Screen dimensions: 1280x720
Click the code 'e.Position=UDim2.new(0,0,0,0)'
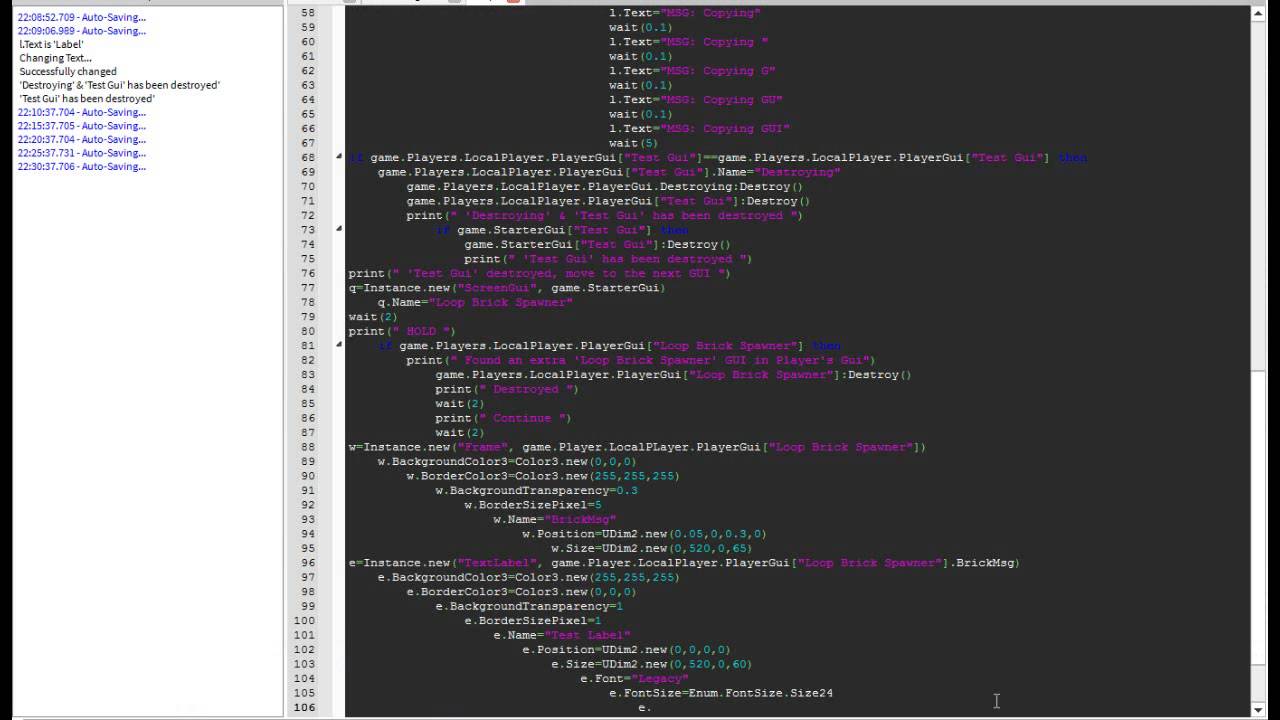click(x=626, y=649)
